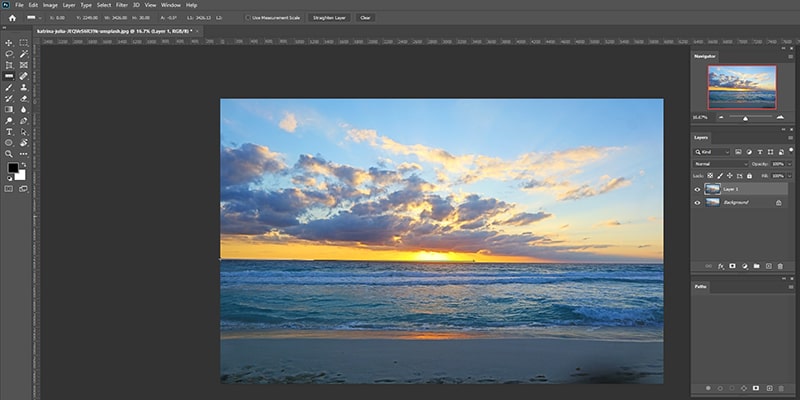Hide Layer 1 visibility eye
This screenshot has width=800, height=400.
(697, 189)
